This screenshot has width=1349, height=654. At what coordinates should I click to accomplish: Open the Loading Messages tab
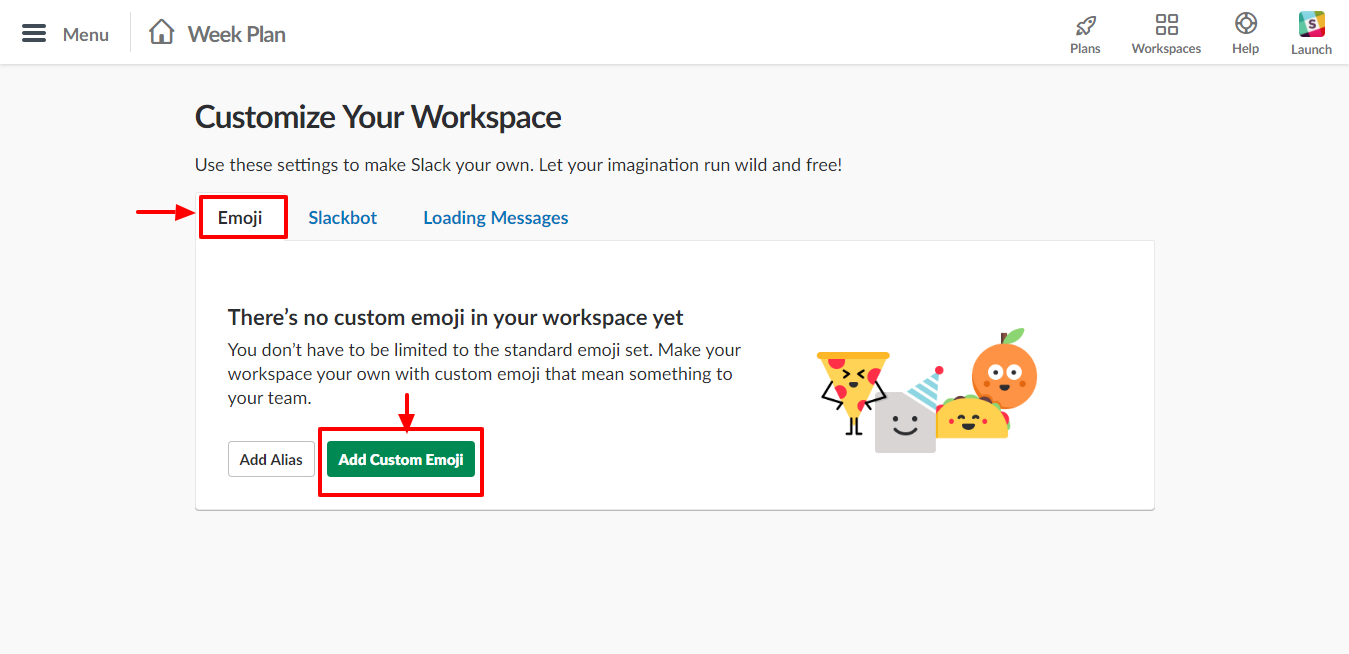click(495, 217)
